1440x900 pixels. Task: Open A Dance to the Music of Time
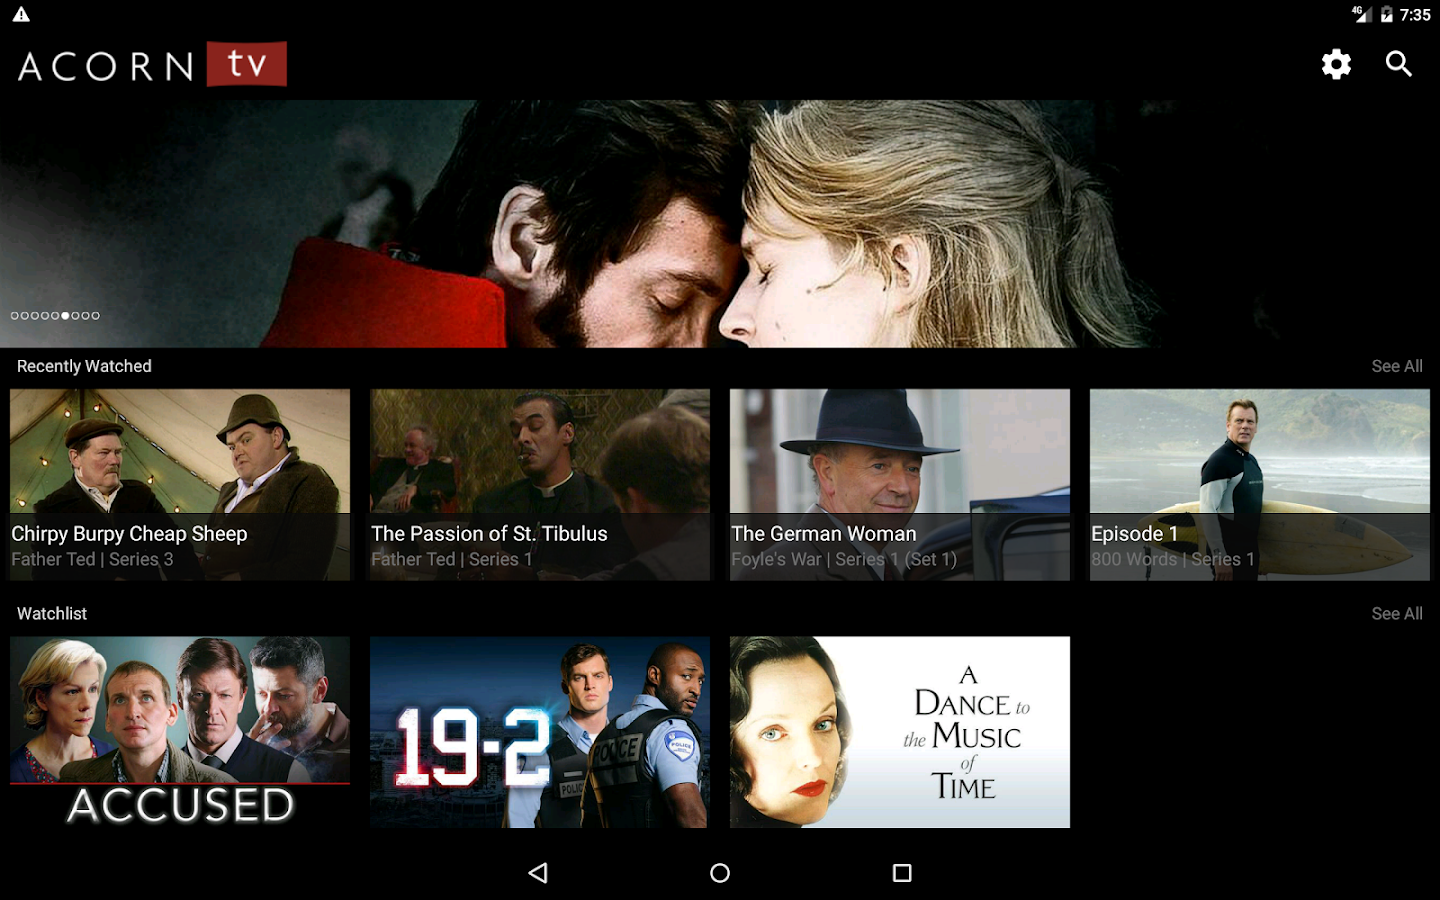[900, 732]
